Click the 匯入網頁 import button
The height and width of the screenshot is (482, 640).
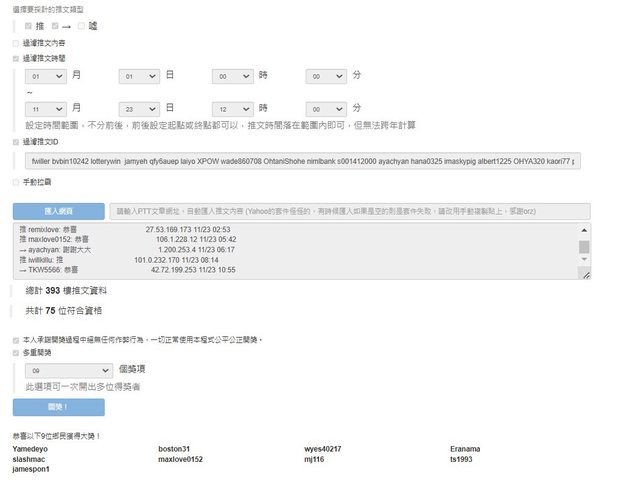click(58, 211)
